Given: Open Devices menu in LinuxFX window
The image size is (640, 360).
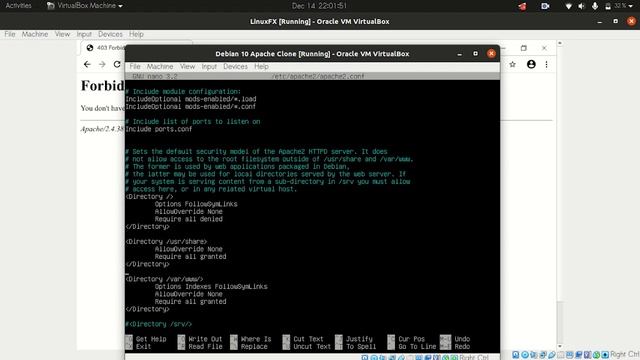Looking at the screenshot, I should tap(110, 34).
